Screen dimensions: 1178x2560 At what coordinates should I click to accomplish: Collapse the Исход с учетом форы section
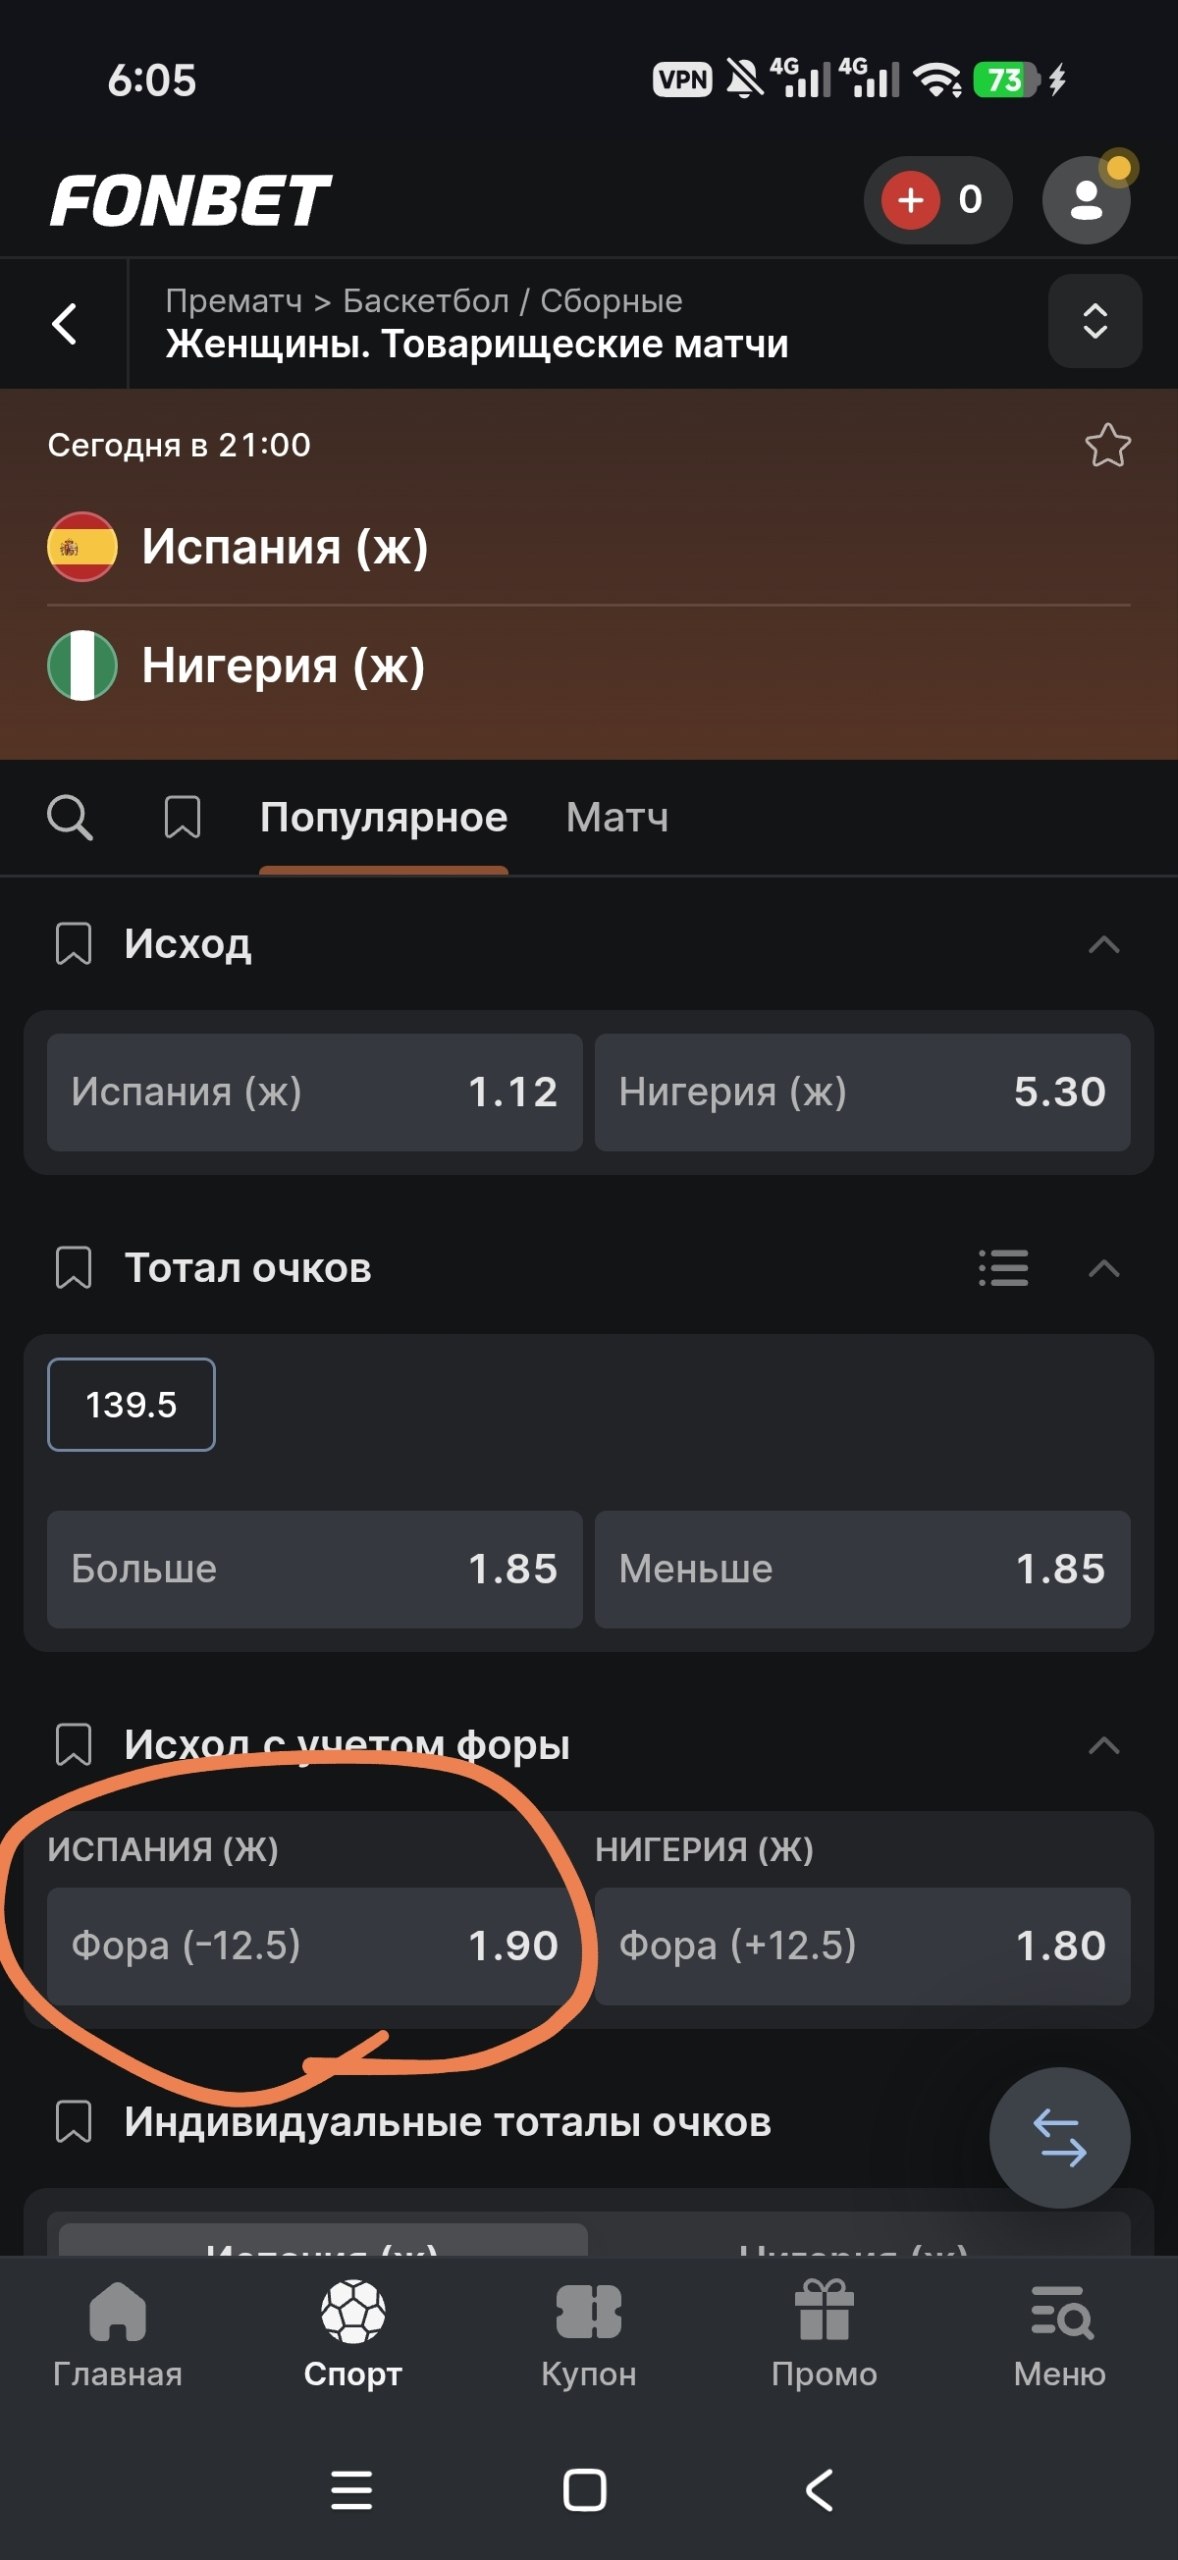point(1104,1746)
